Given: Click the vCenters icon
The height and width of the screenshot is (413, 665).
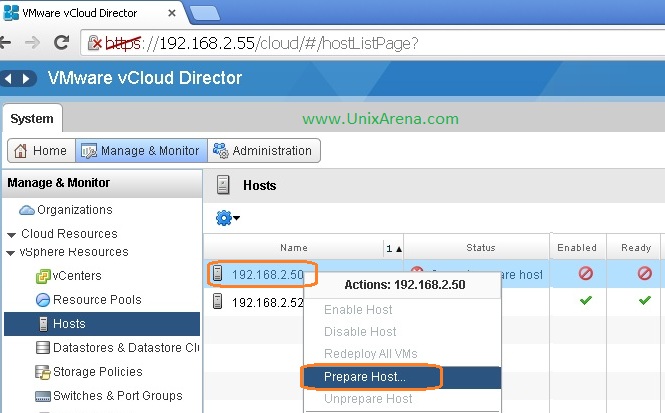Looking at the screenshot, I should pyautogui.click(x=43, y=276).
